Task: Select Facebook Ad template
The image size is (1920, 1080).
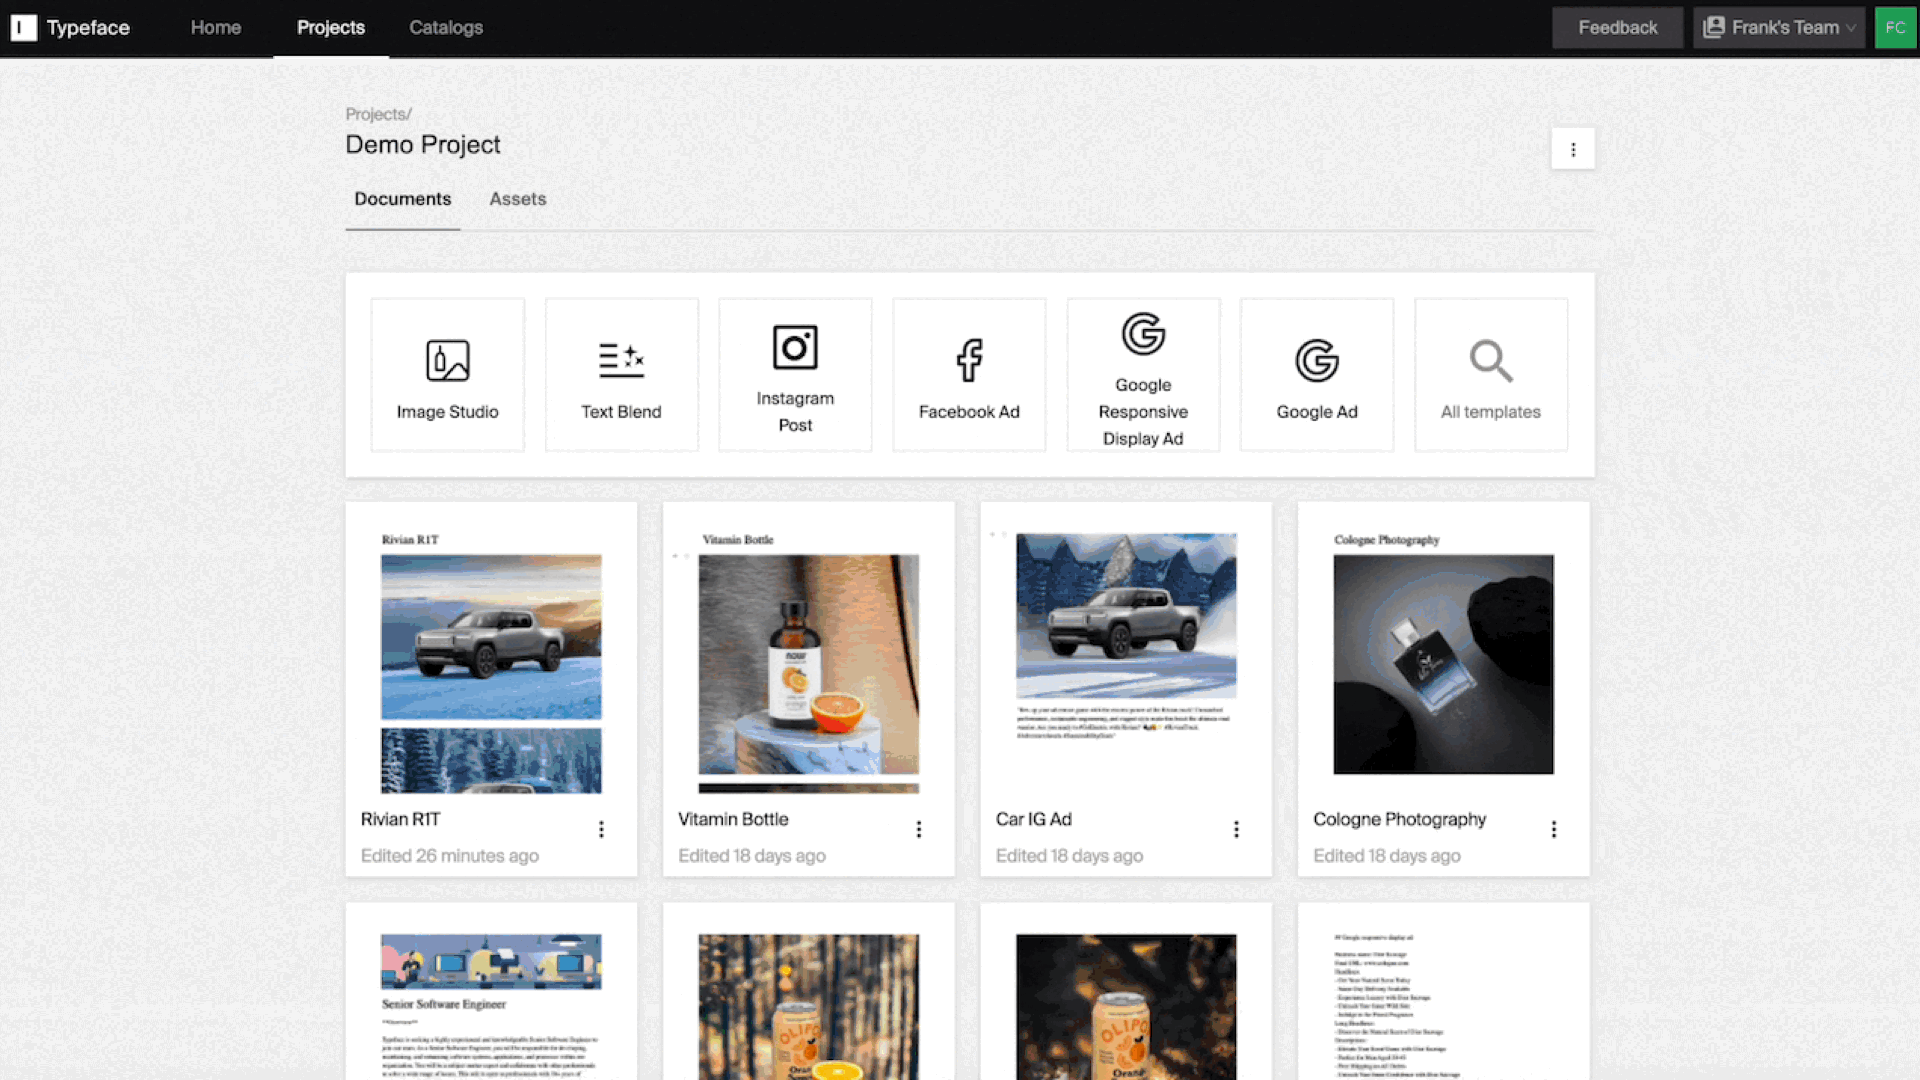Action: point(969,375)
